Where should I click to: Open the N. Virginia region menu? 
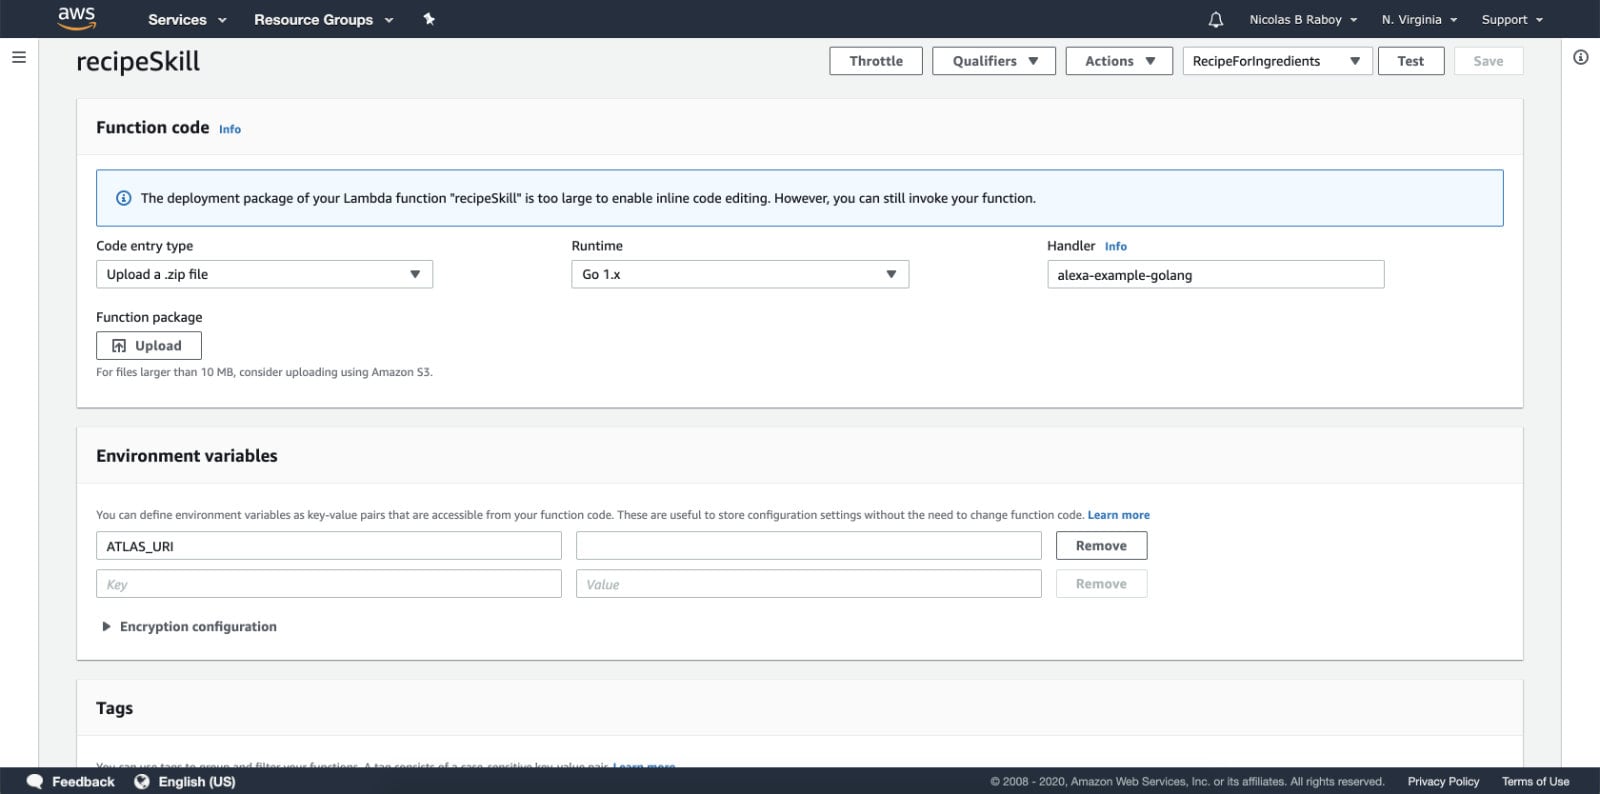point(1419,19)
